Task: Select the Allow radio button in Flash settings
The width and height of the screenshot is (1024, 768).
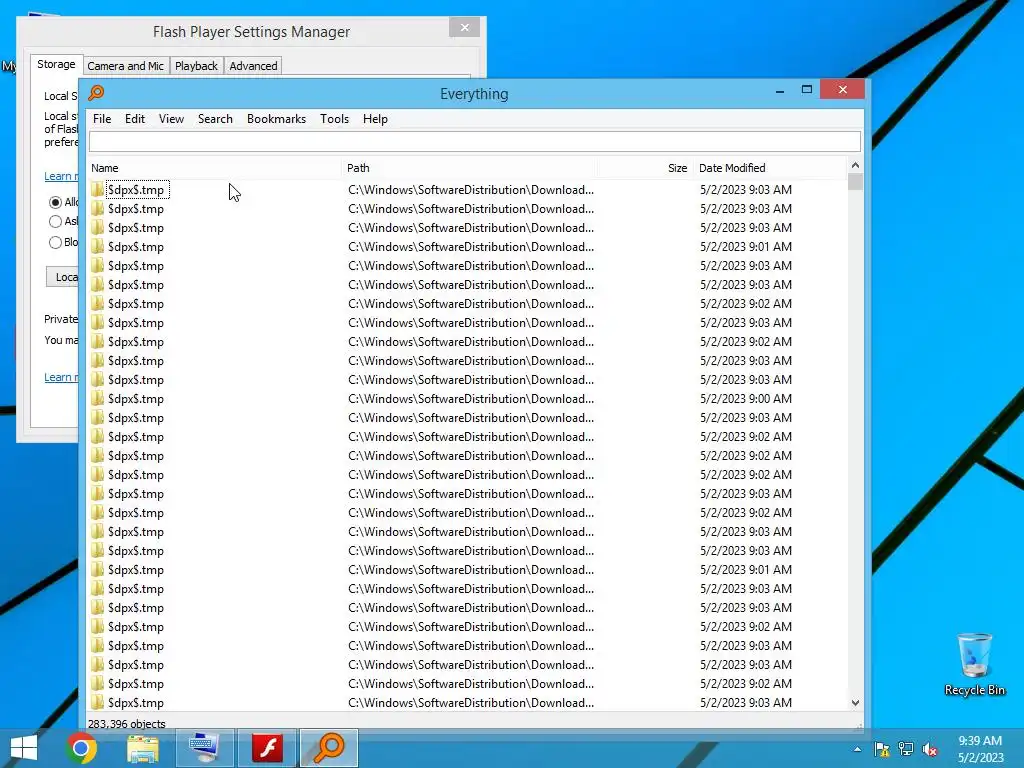Action: [x=56, y=202]
